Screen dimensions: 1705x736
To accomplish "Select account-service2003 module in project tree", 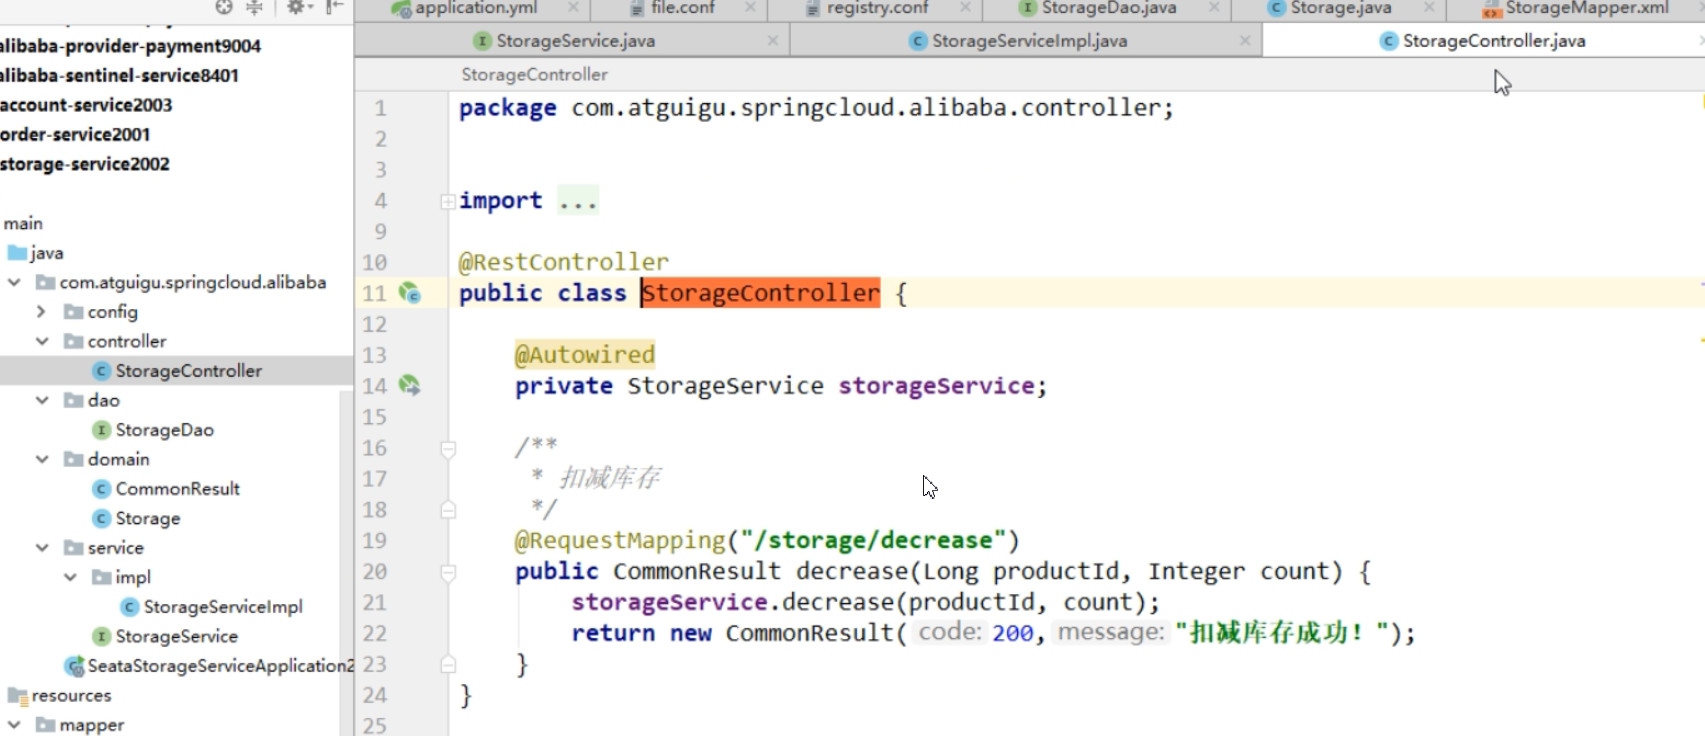I will click(86, 105).
